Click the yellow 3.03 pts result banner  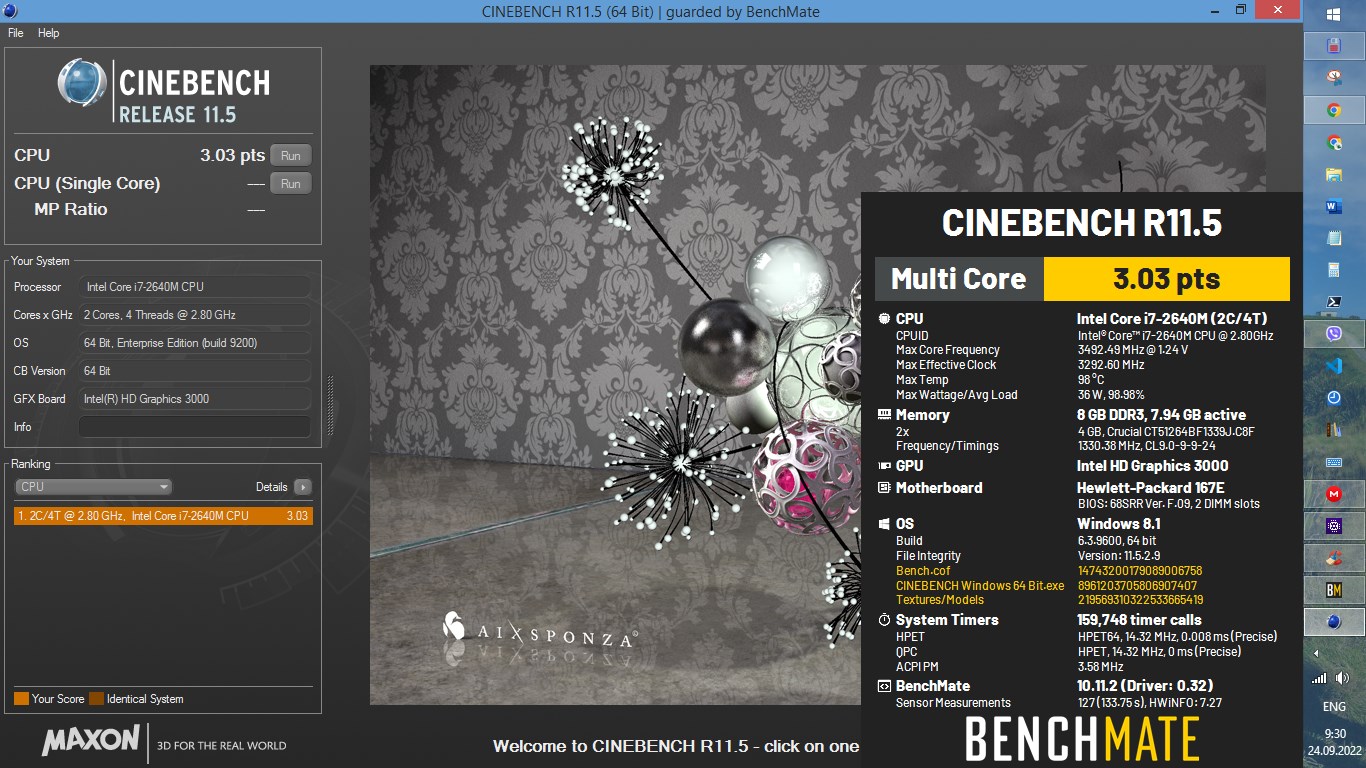1166,279
